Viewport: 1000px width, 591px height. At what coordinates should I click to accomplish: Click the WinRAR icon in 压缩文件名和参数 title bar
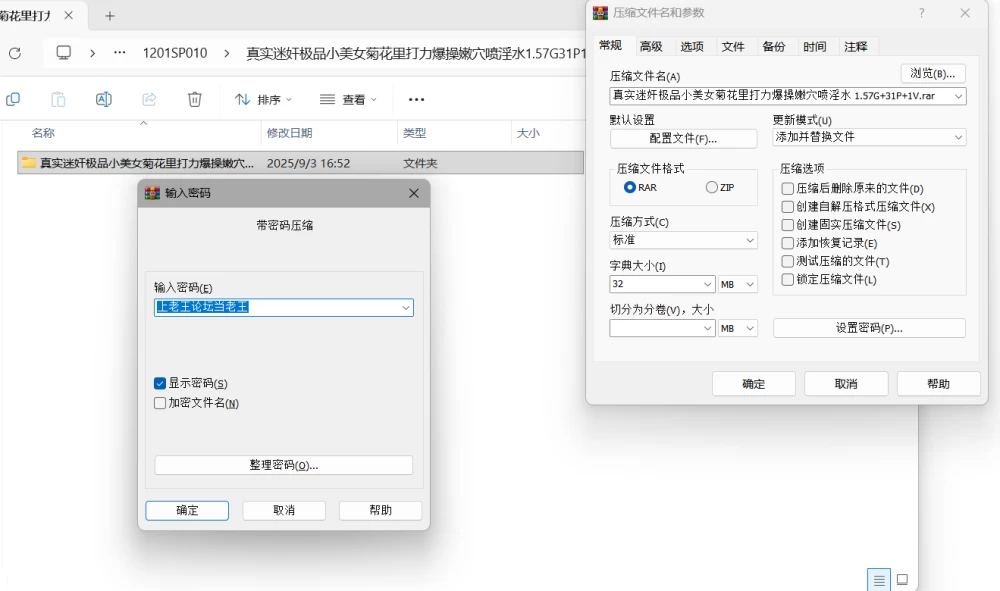[600, 13]
